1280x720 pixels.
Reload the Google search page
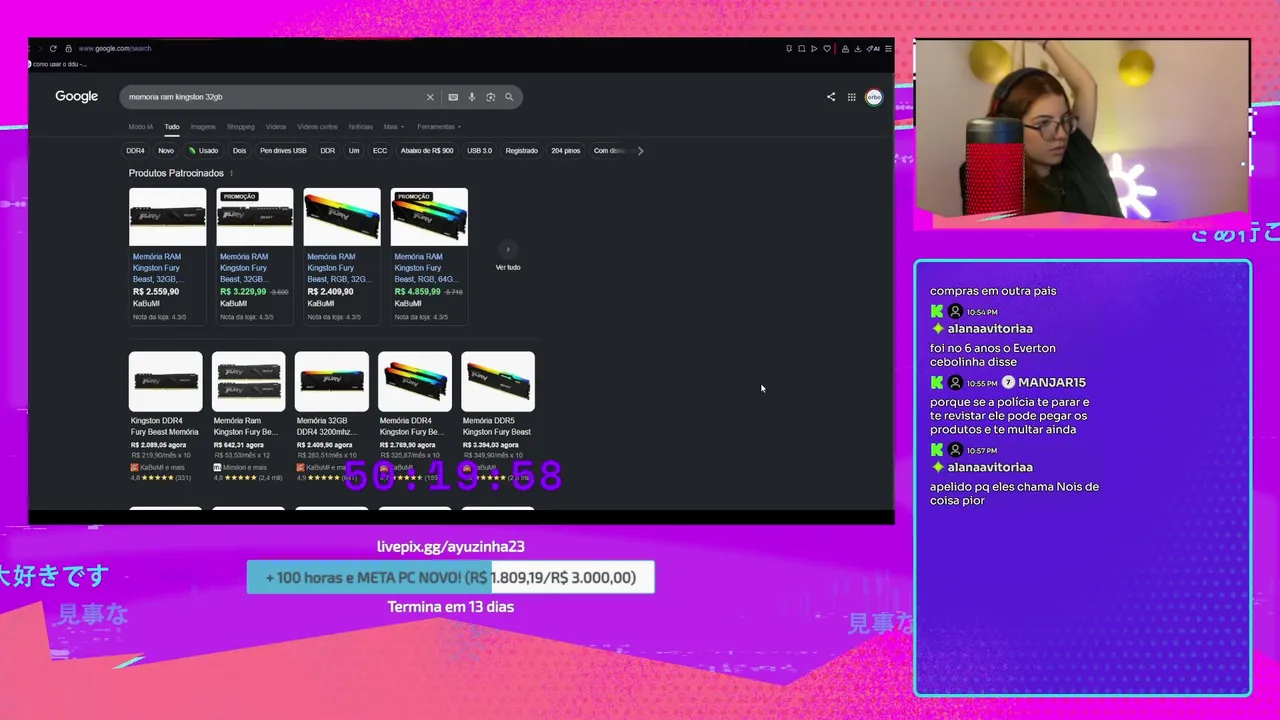[x=53, y=48]
